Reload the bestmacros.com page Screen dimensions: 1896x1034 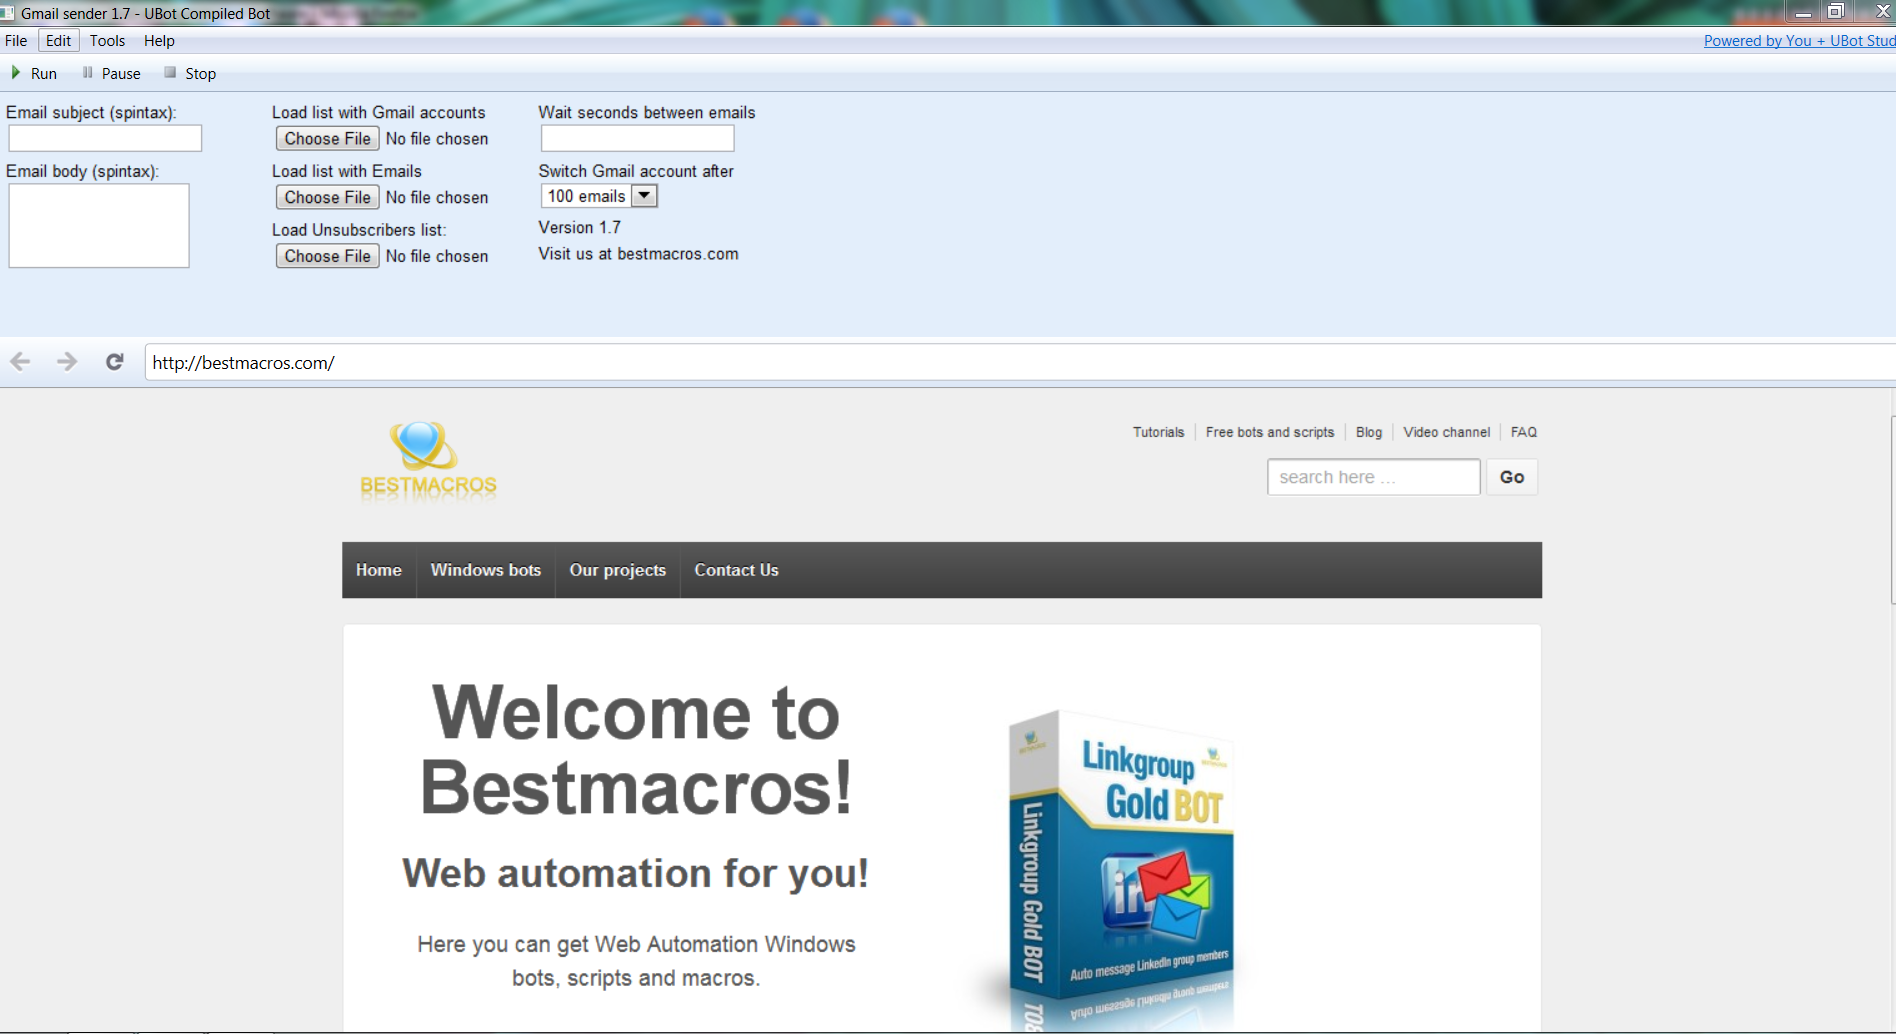click(115, 362)
